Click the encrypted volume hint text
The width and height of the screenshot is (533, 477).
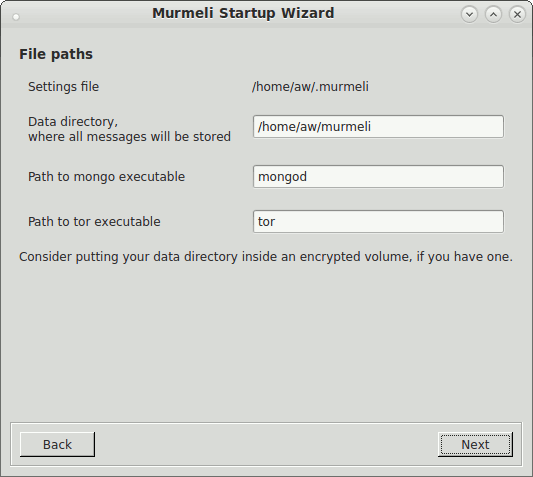tap(266, 257)
